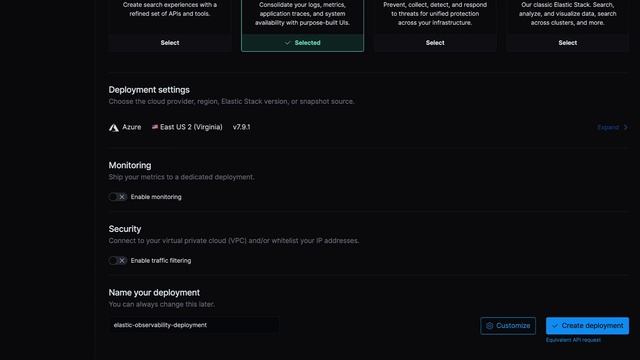Click the v7.9.1 stack version
This screenshot has height=360, width=640.
coord(242,127)
